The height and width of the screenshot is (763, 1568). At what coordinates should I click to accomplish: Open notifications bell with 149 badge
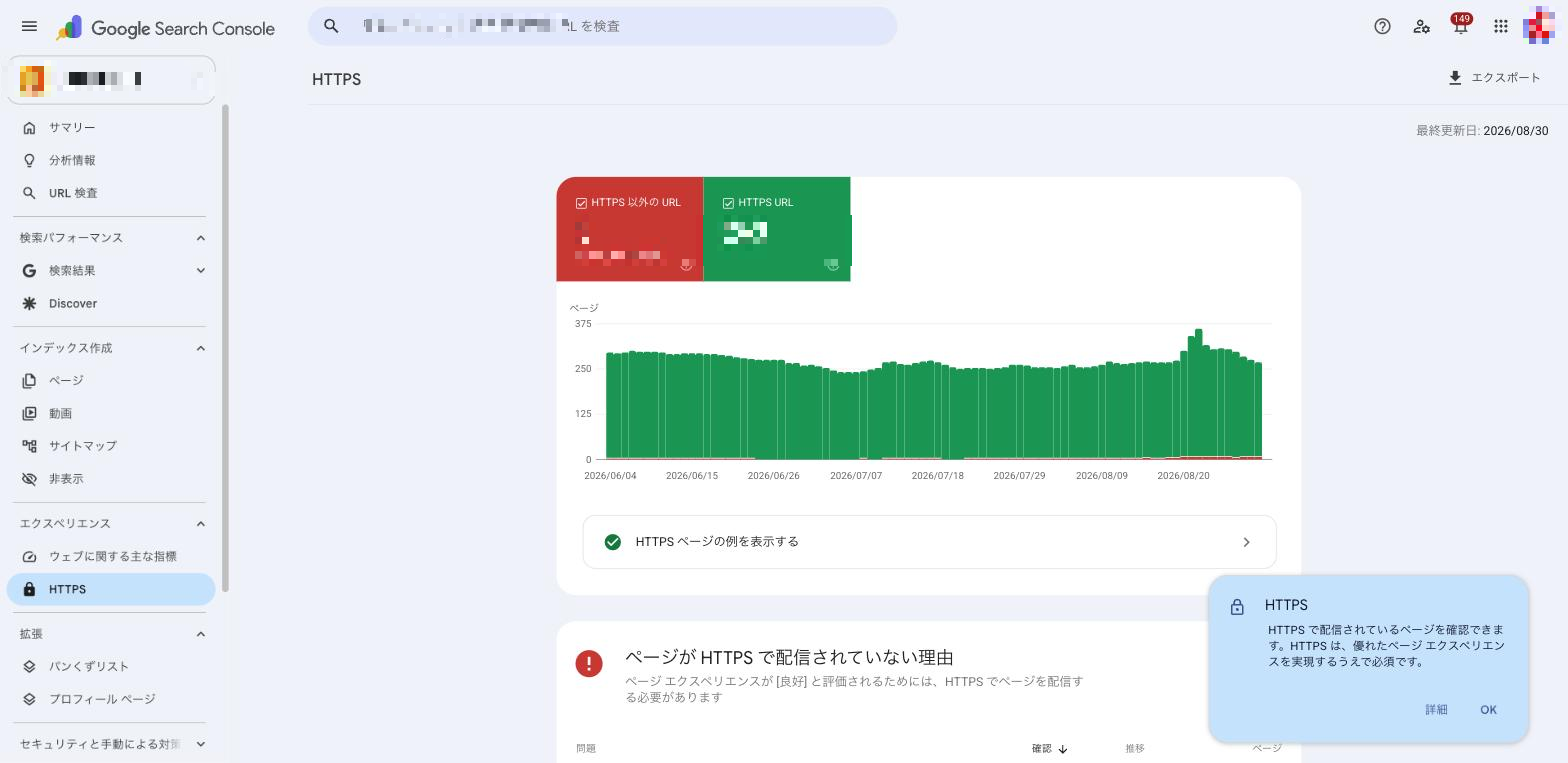pyautogui.click(x=1461, y=26)
